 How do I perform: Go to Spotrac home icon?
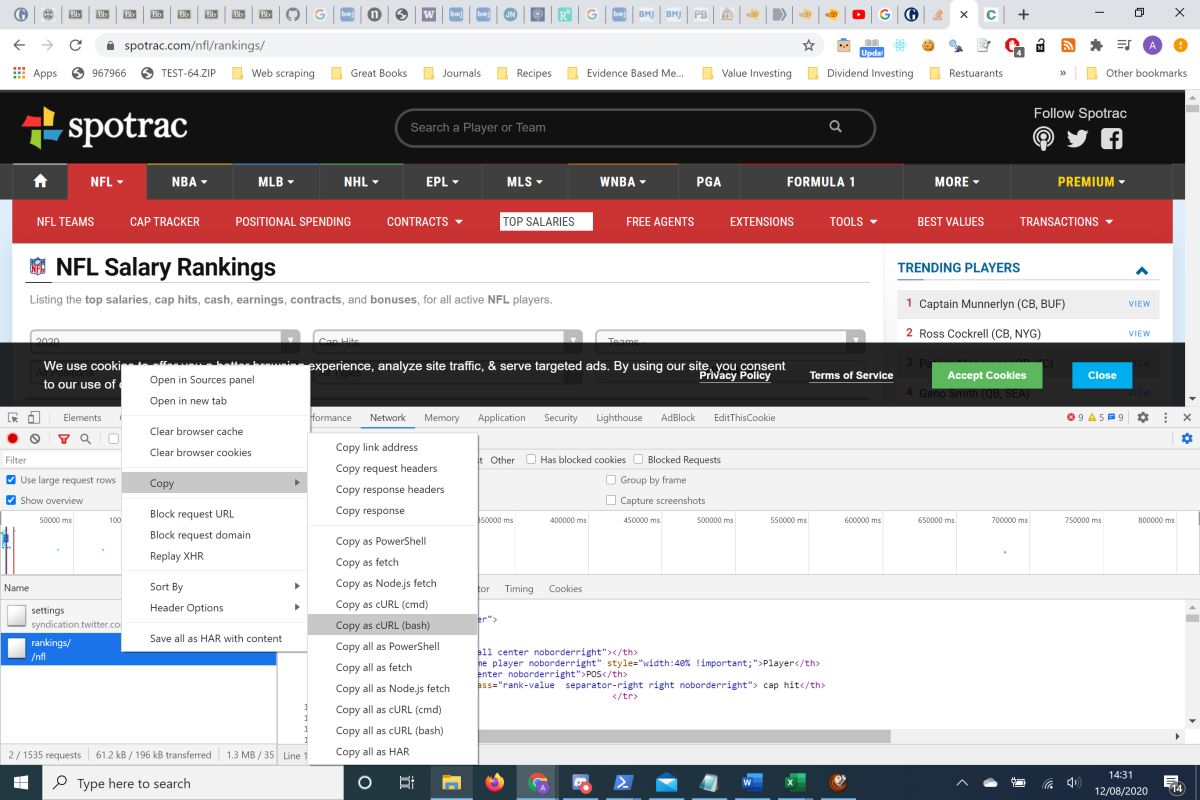(40, 181)
